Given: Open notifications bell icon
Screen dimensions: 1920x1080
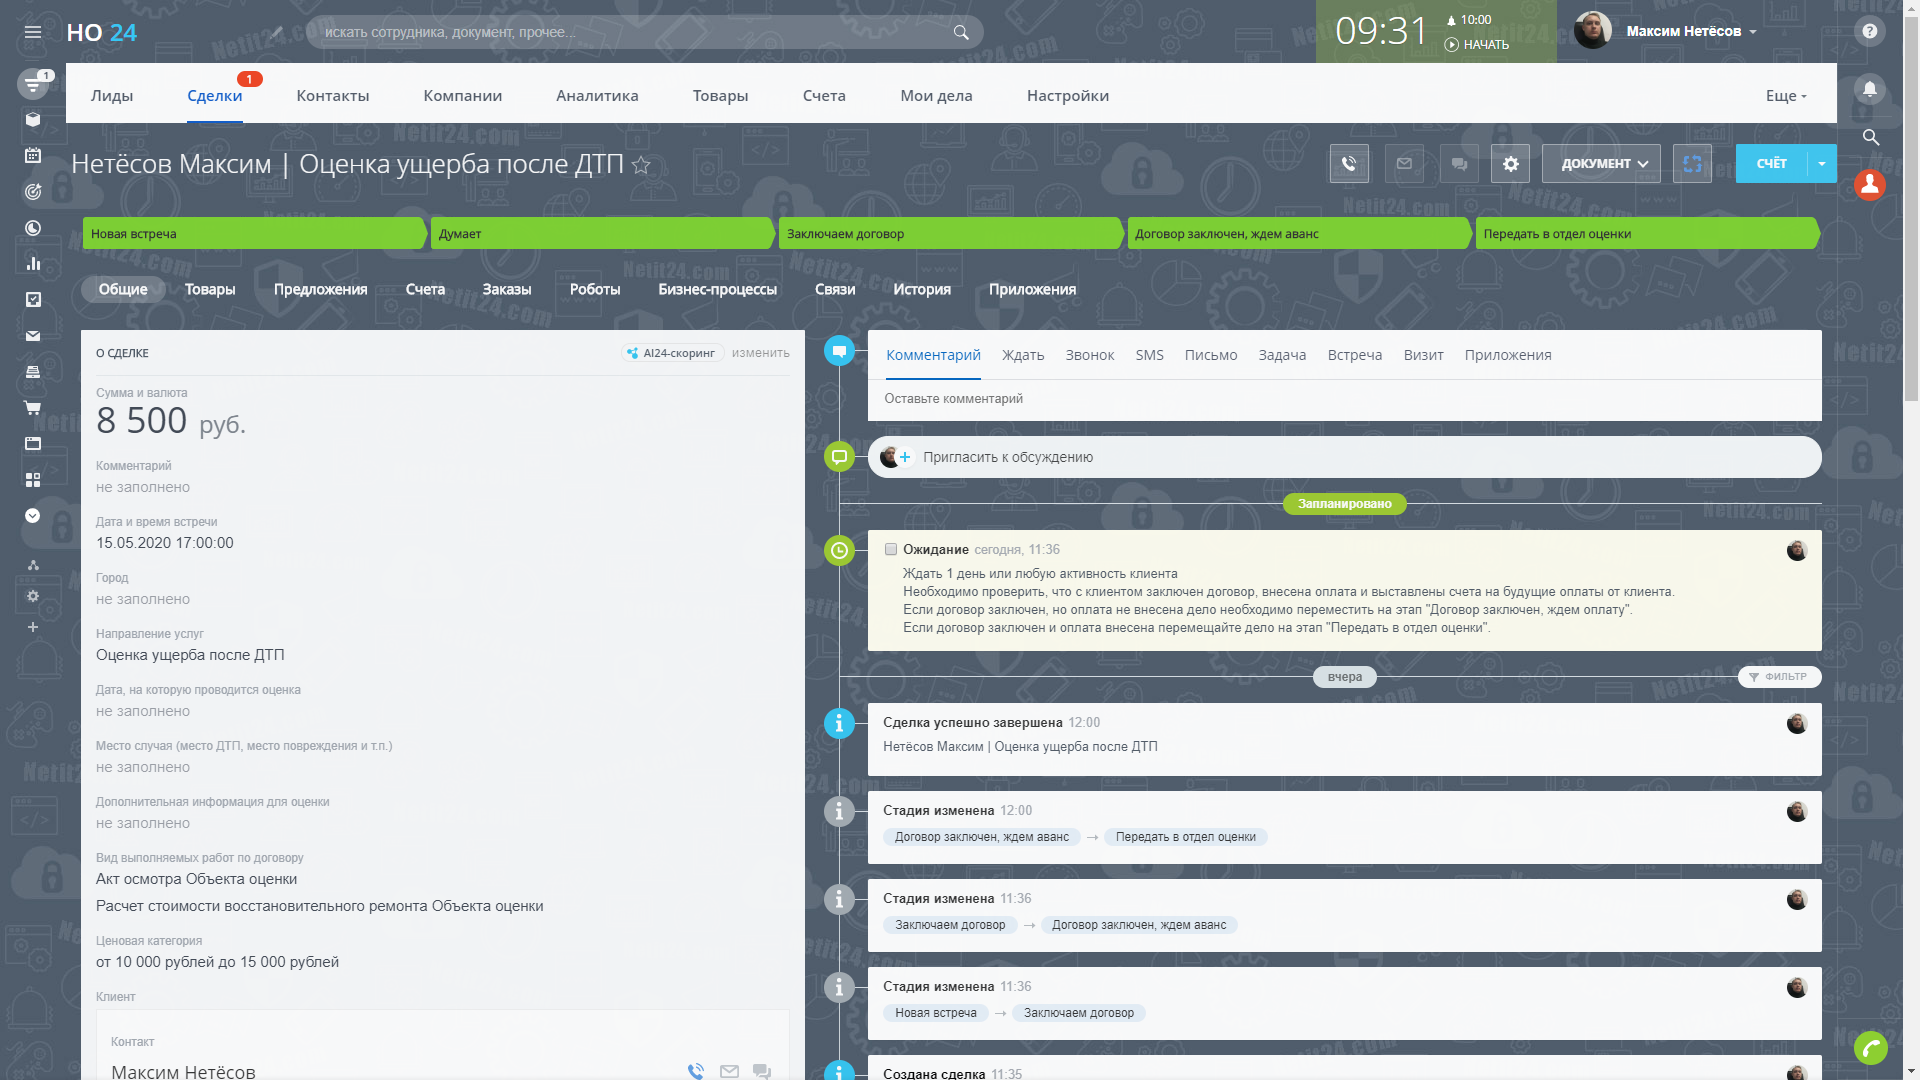Looking at the screenshot, I should [x=1869, y=89].
